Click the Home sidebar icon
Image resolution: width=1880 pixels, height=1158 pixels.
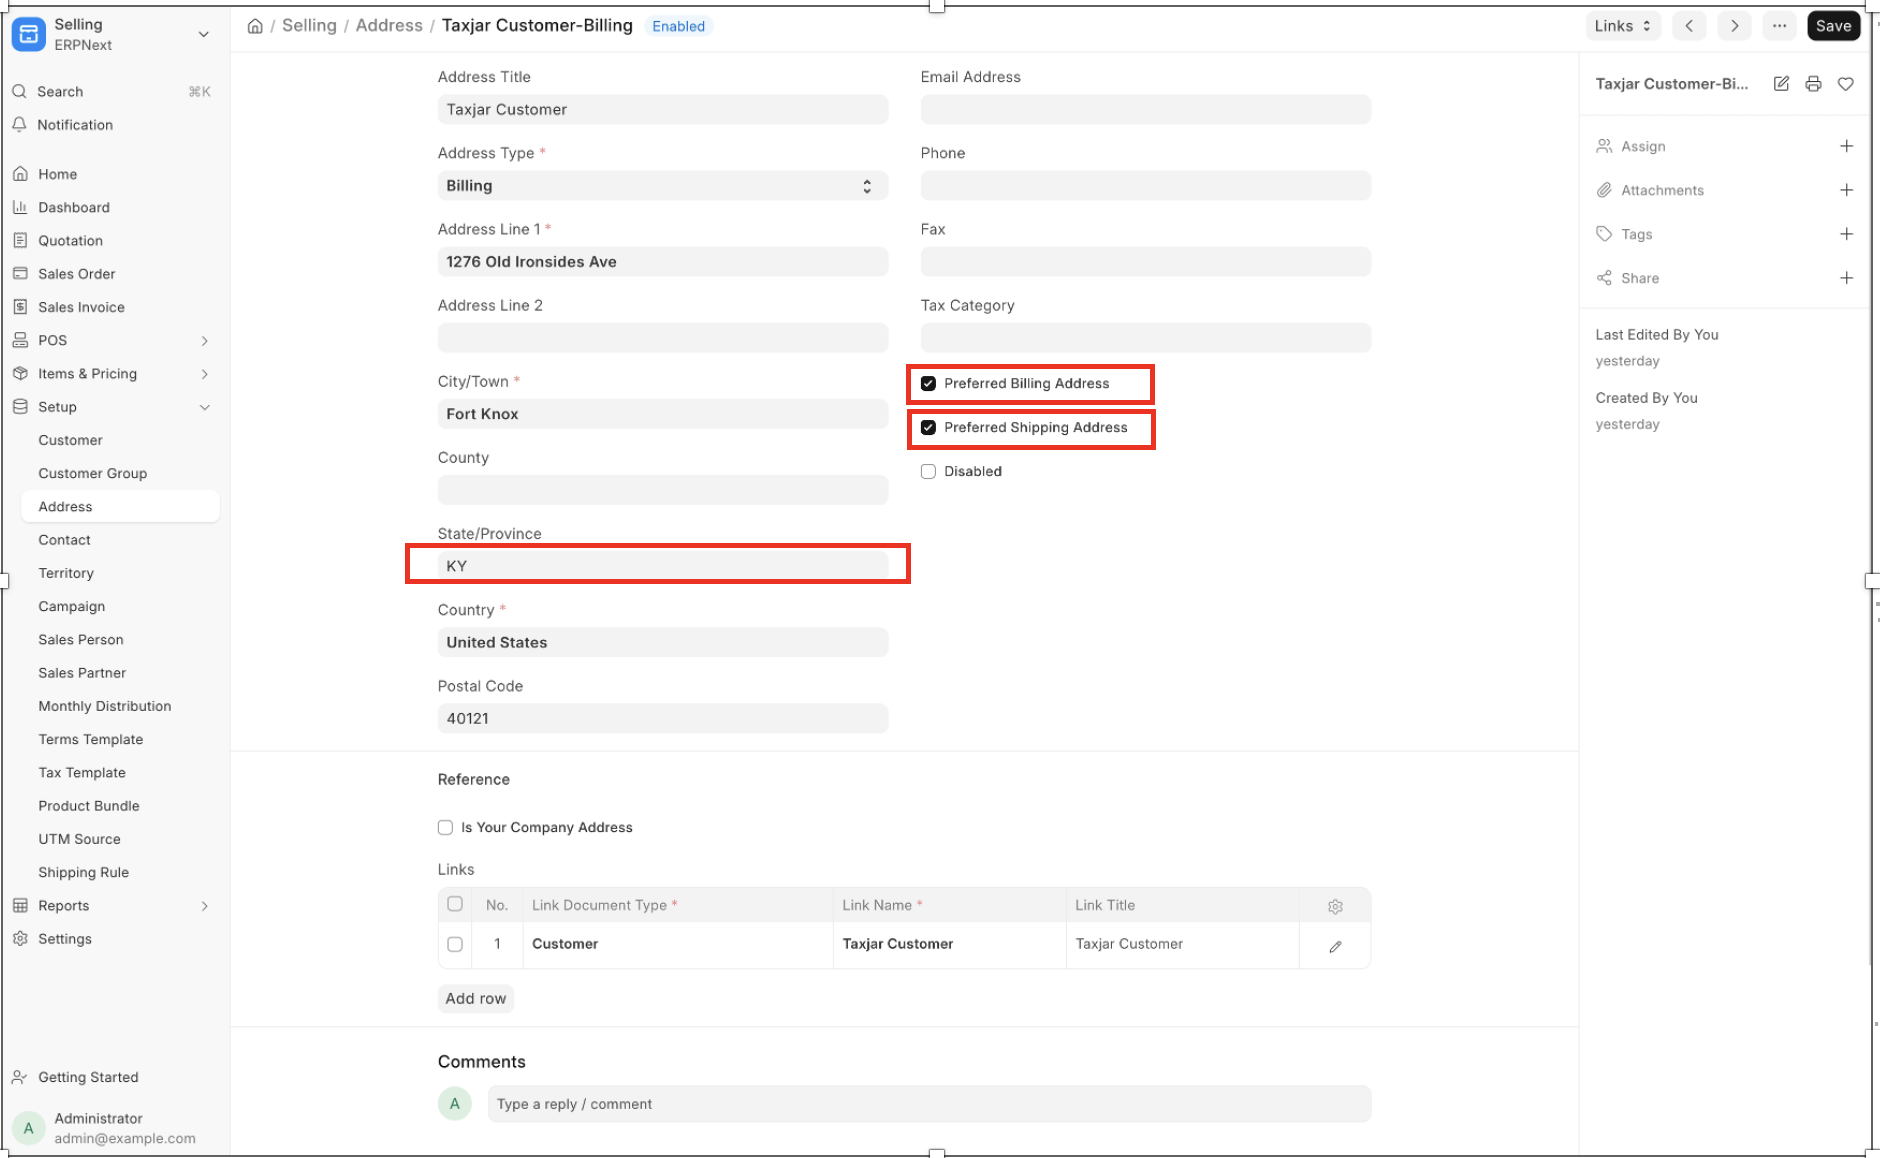point(20,174)
